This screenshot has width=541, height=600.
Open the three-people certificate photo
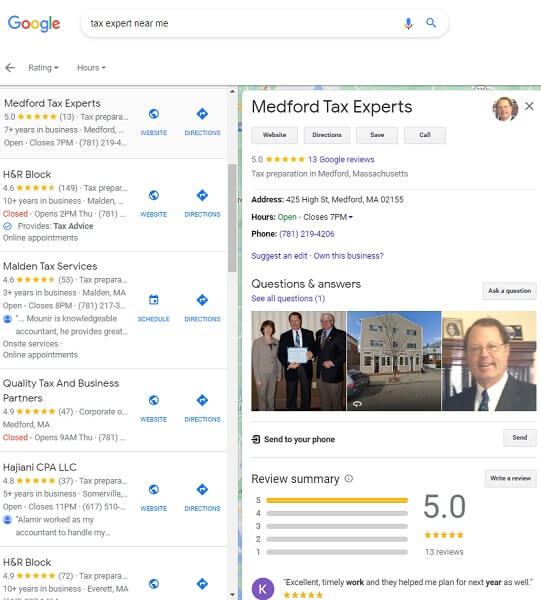tap(298, 361)
